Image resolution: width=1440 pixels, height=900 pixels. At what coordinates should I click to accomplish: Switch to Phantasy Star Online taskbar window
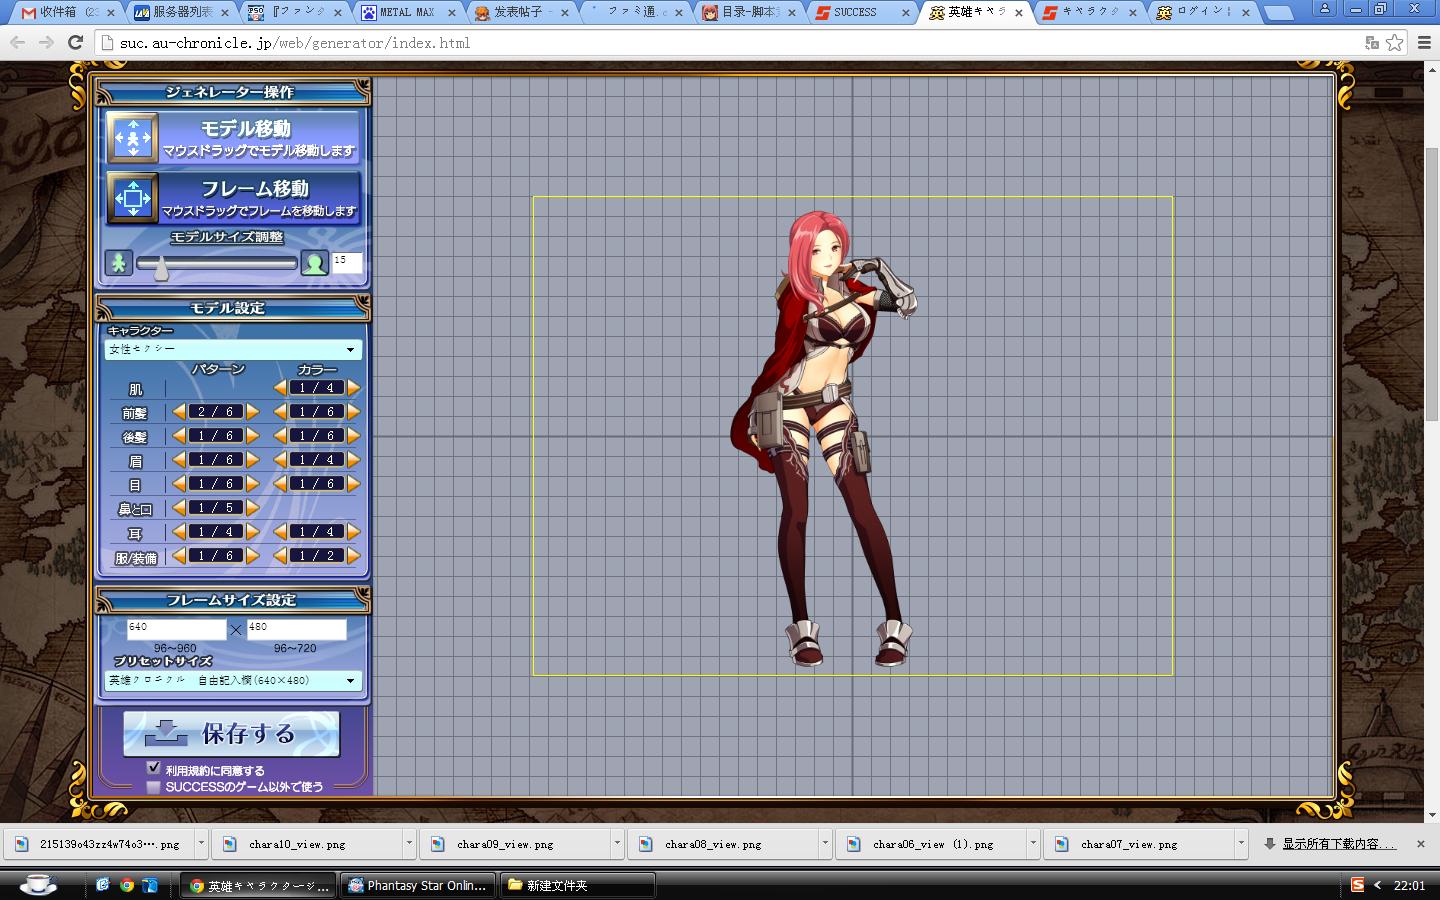(x=417, y=886)
